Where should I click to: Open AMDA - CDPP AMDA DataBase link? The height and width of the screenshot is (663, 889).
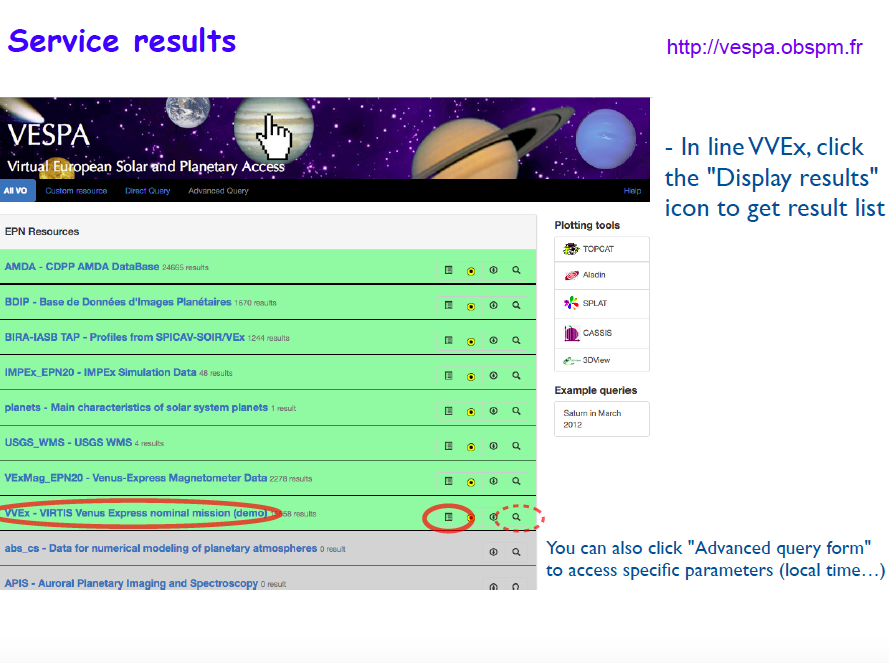[82, 267]
